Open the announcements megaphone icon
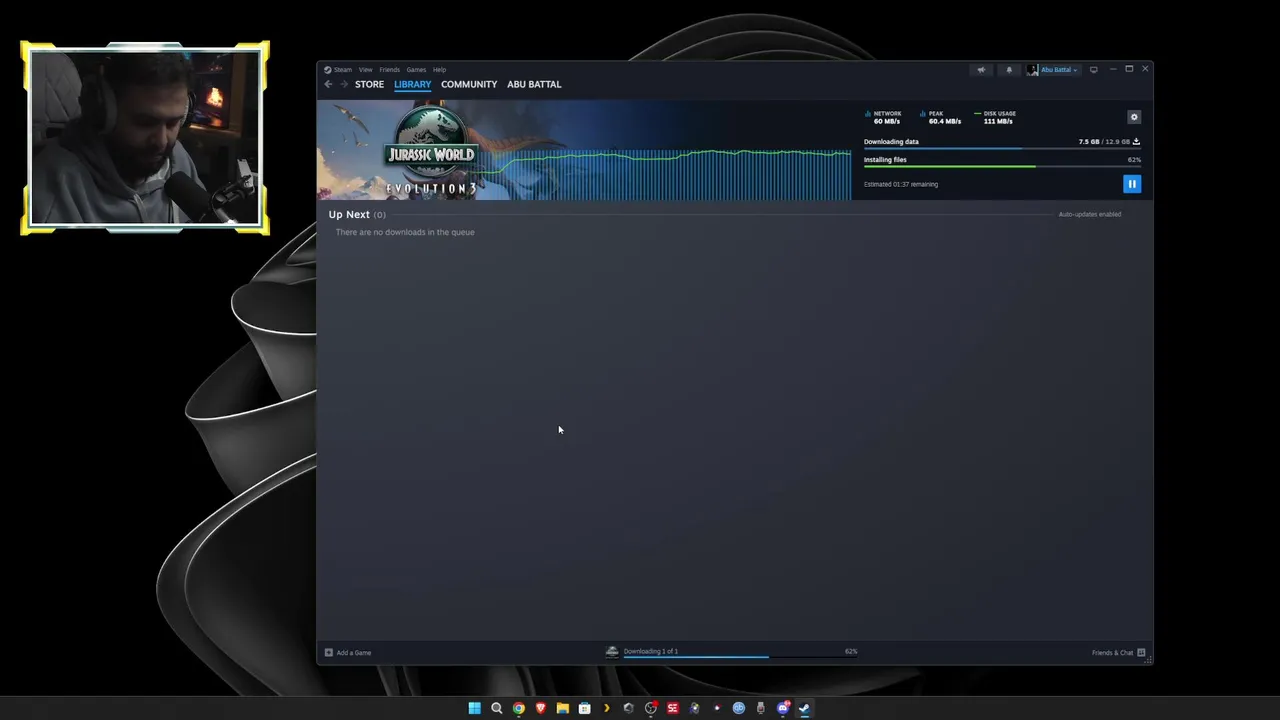This screenshot has height=720, width=1280. pos(981,70)
